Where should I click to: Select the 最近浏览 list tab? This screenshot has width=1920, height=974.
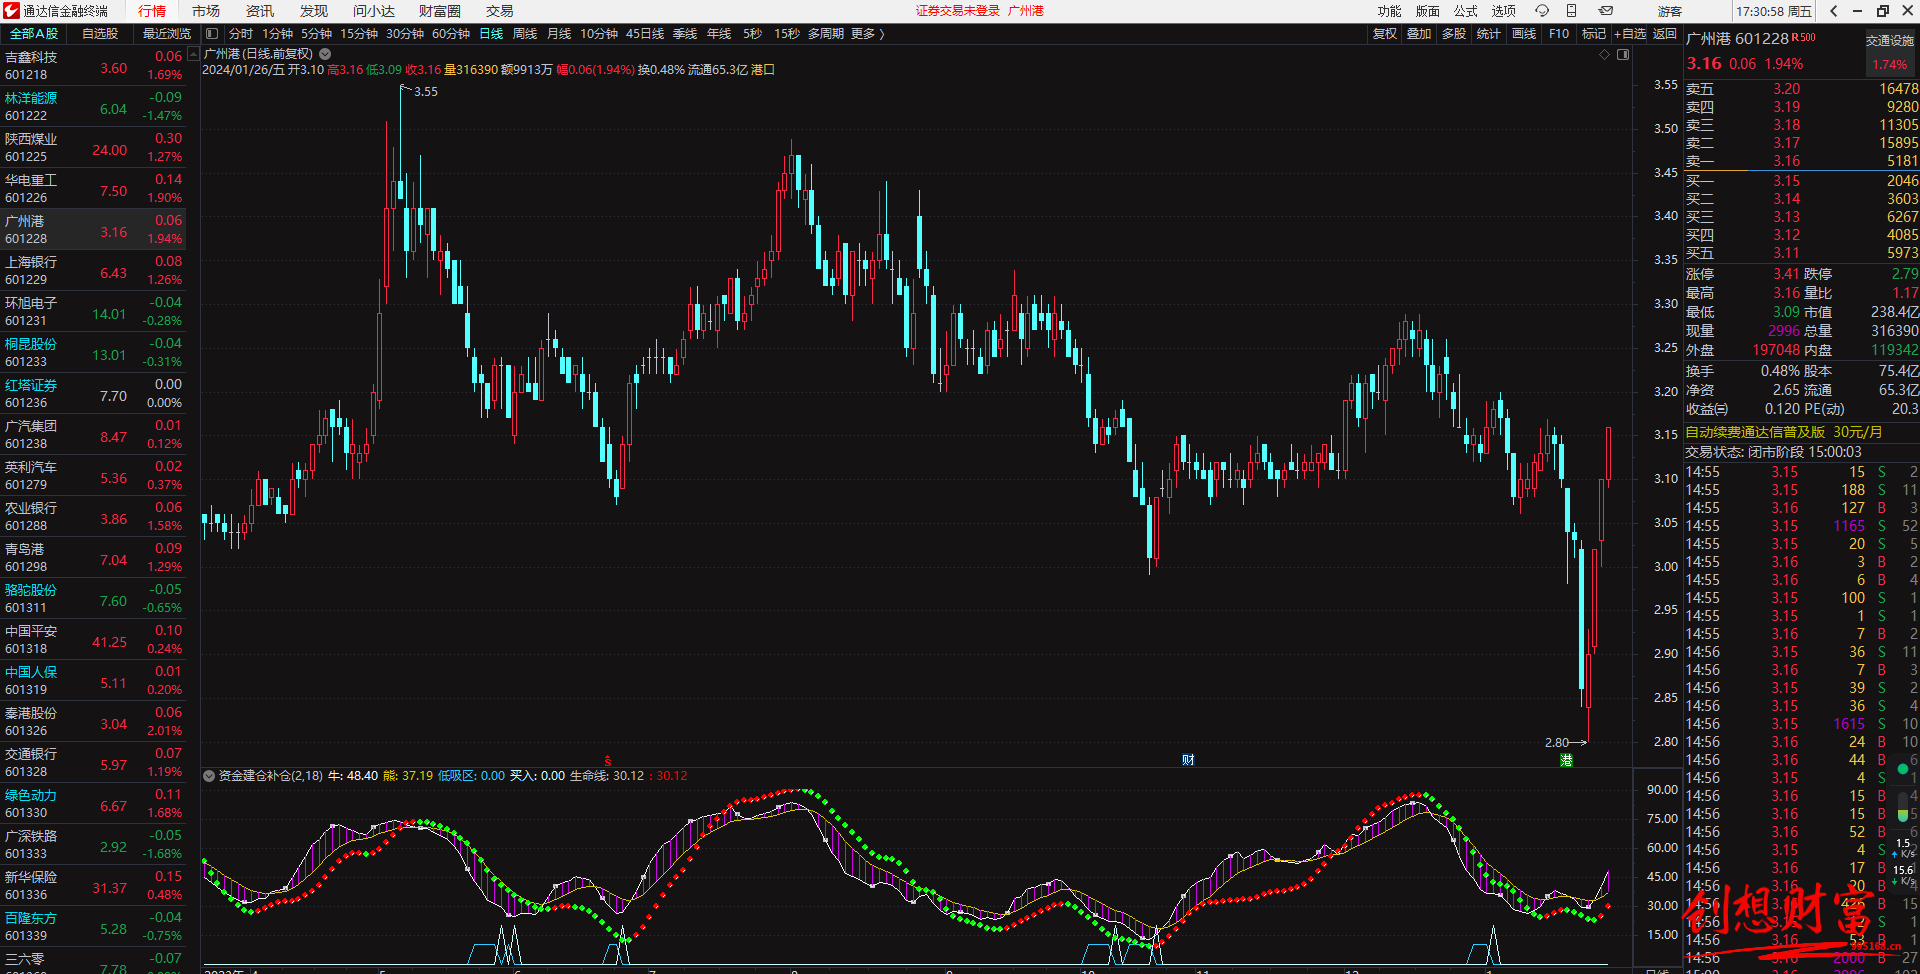tap(166, 34)
